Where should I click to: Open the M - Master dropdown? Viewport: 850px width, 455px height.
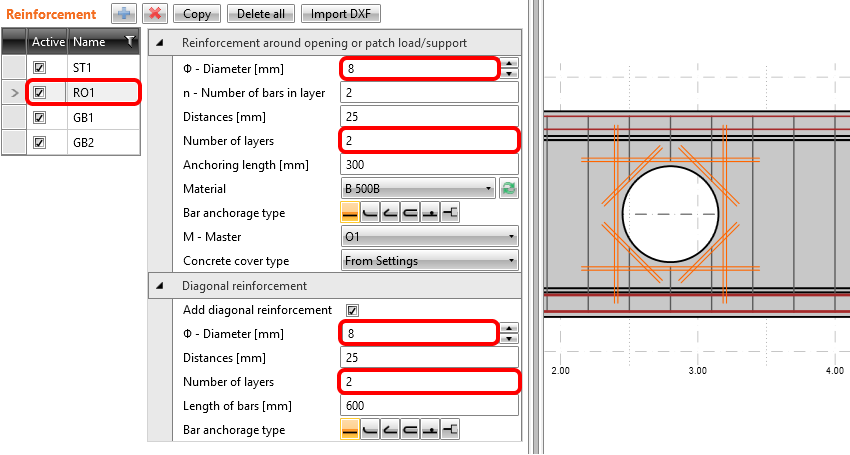[429, 237]
